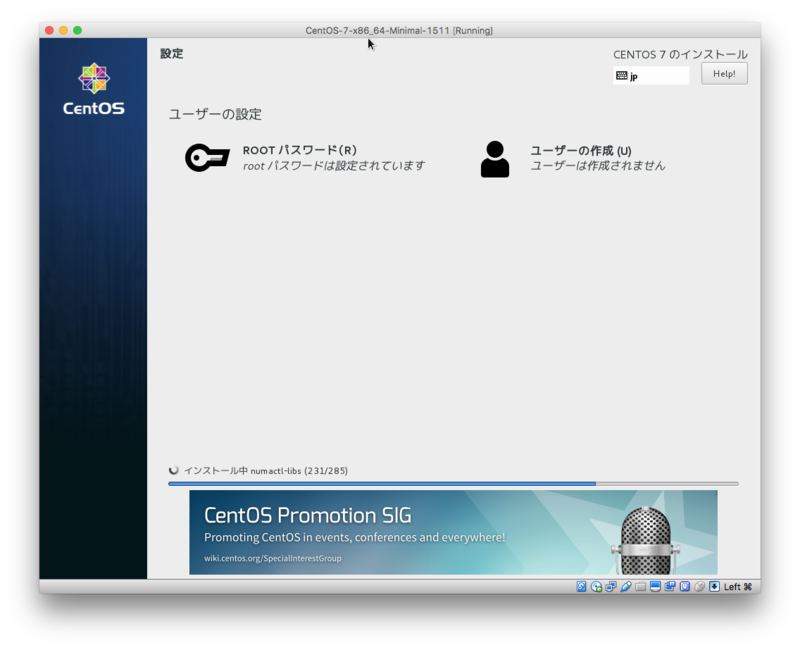The height and width of the screenshot is (650, 800).
Task: Click the CentOS Promotion SIG banner
Action: point(453,532)
